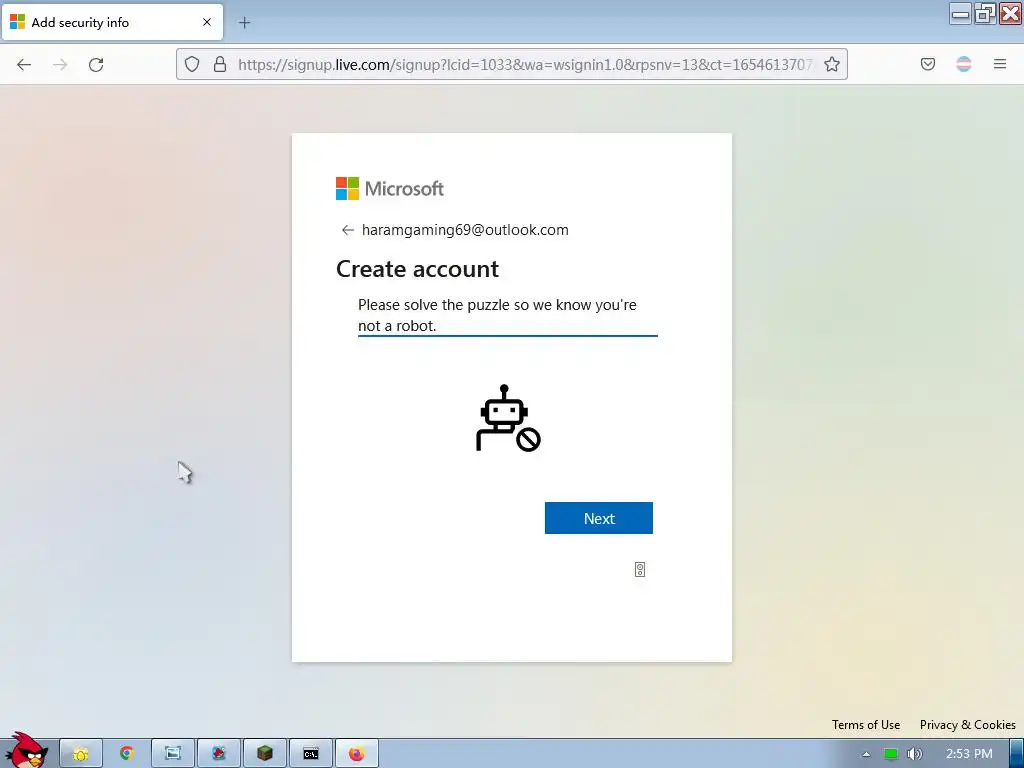Click the 2:53 PM clock
The width and height of the screenshot is (1024, 768).
(969, 754)
